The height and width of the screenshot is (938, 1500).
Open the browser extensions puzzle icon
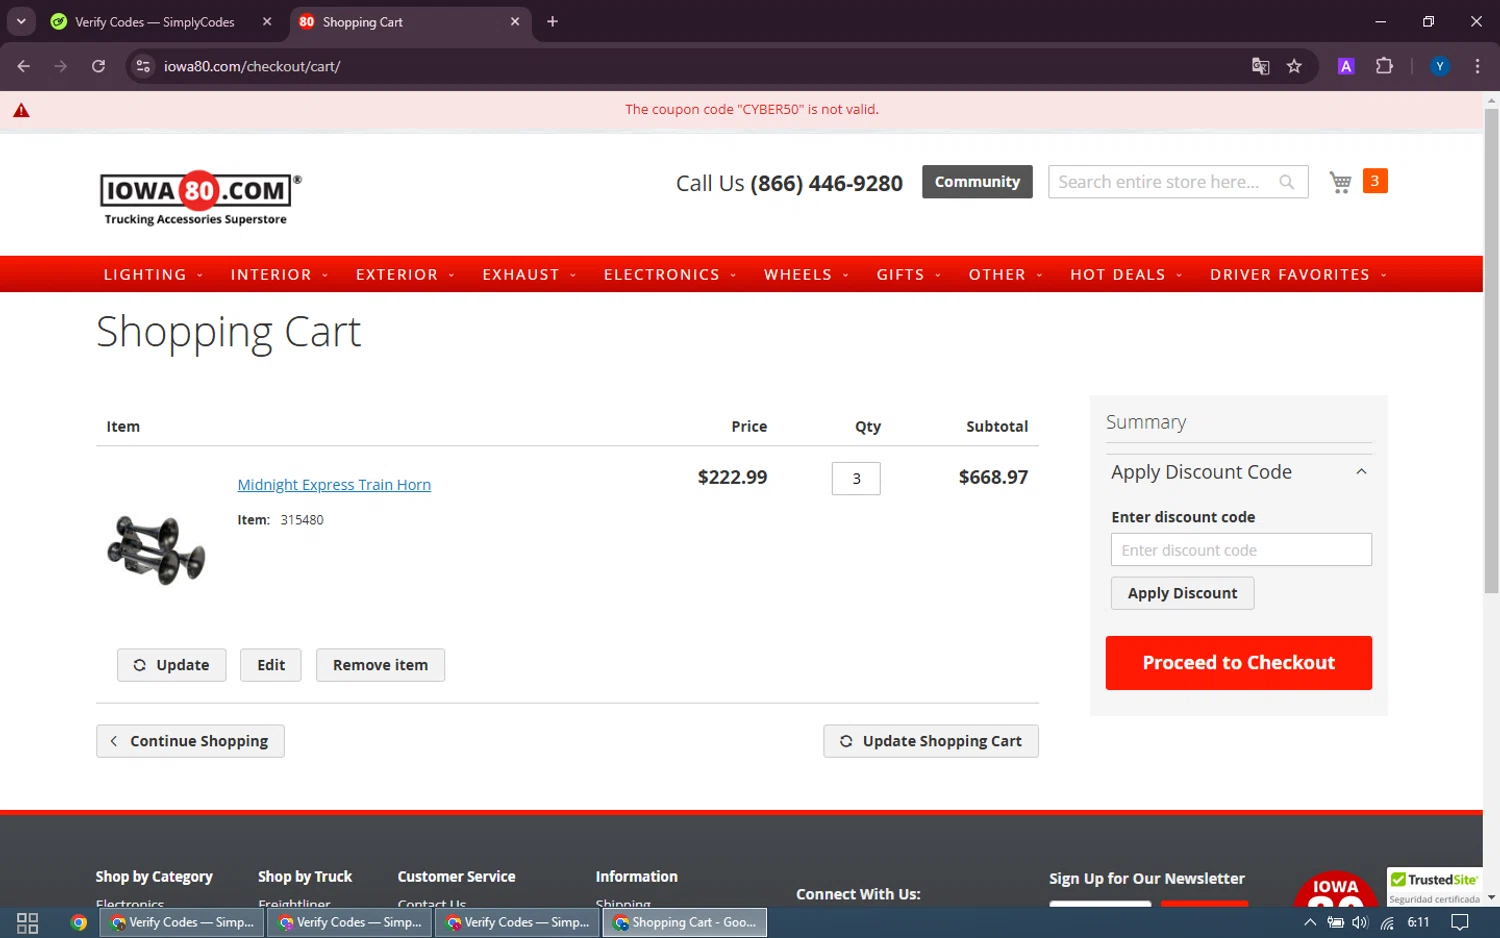point(1384,66)
